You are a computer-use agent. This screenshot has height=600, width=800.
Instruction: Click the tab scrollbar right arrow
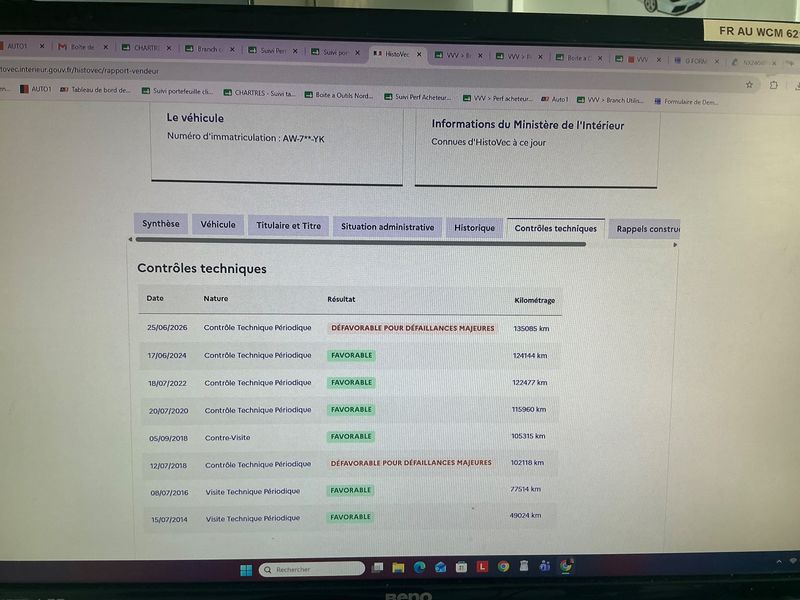click(675, 245)
